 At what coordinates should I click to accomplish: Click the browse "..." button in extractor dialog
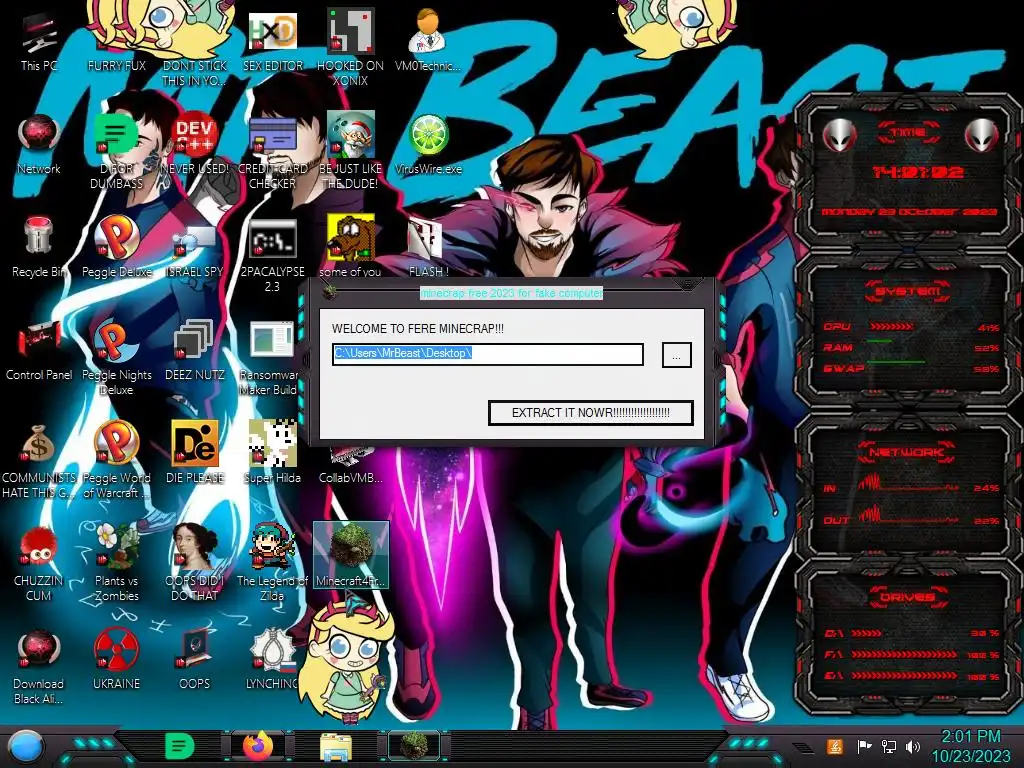[x=677, y=355]
